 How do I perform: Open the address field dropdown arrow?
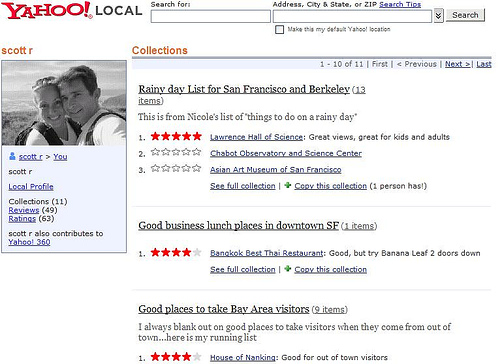pyautogui.click(x=438, y=15)
